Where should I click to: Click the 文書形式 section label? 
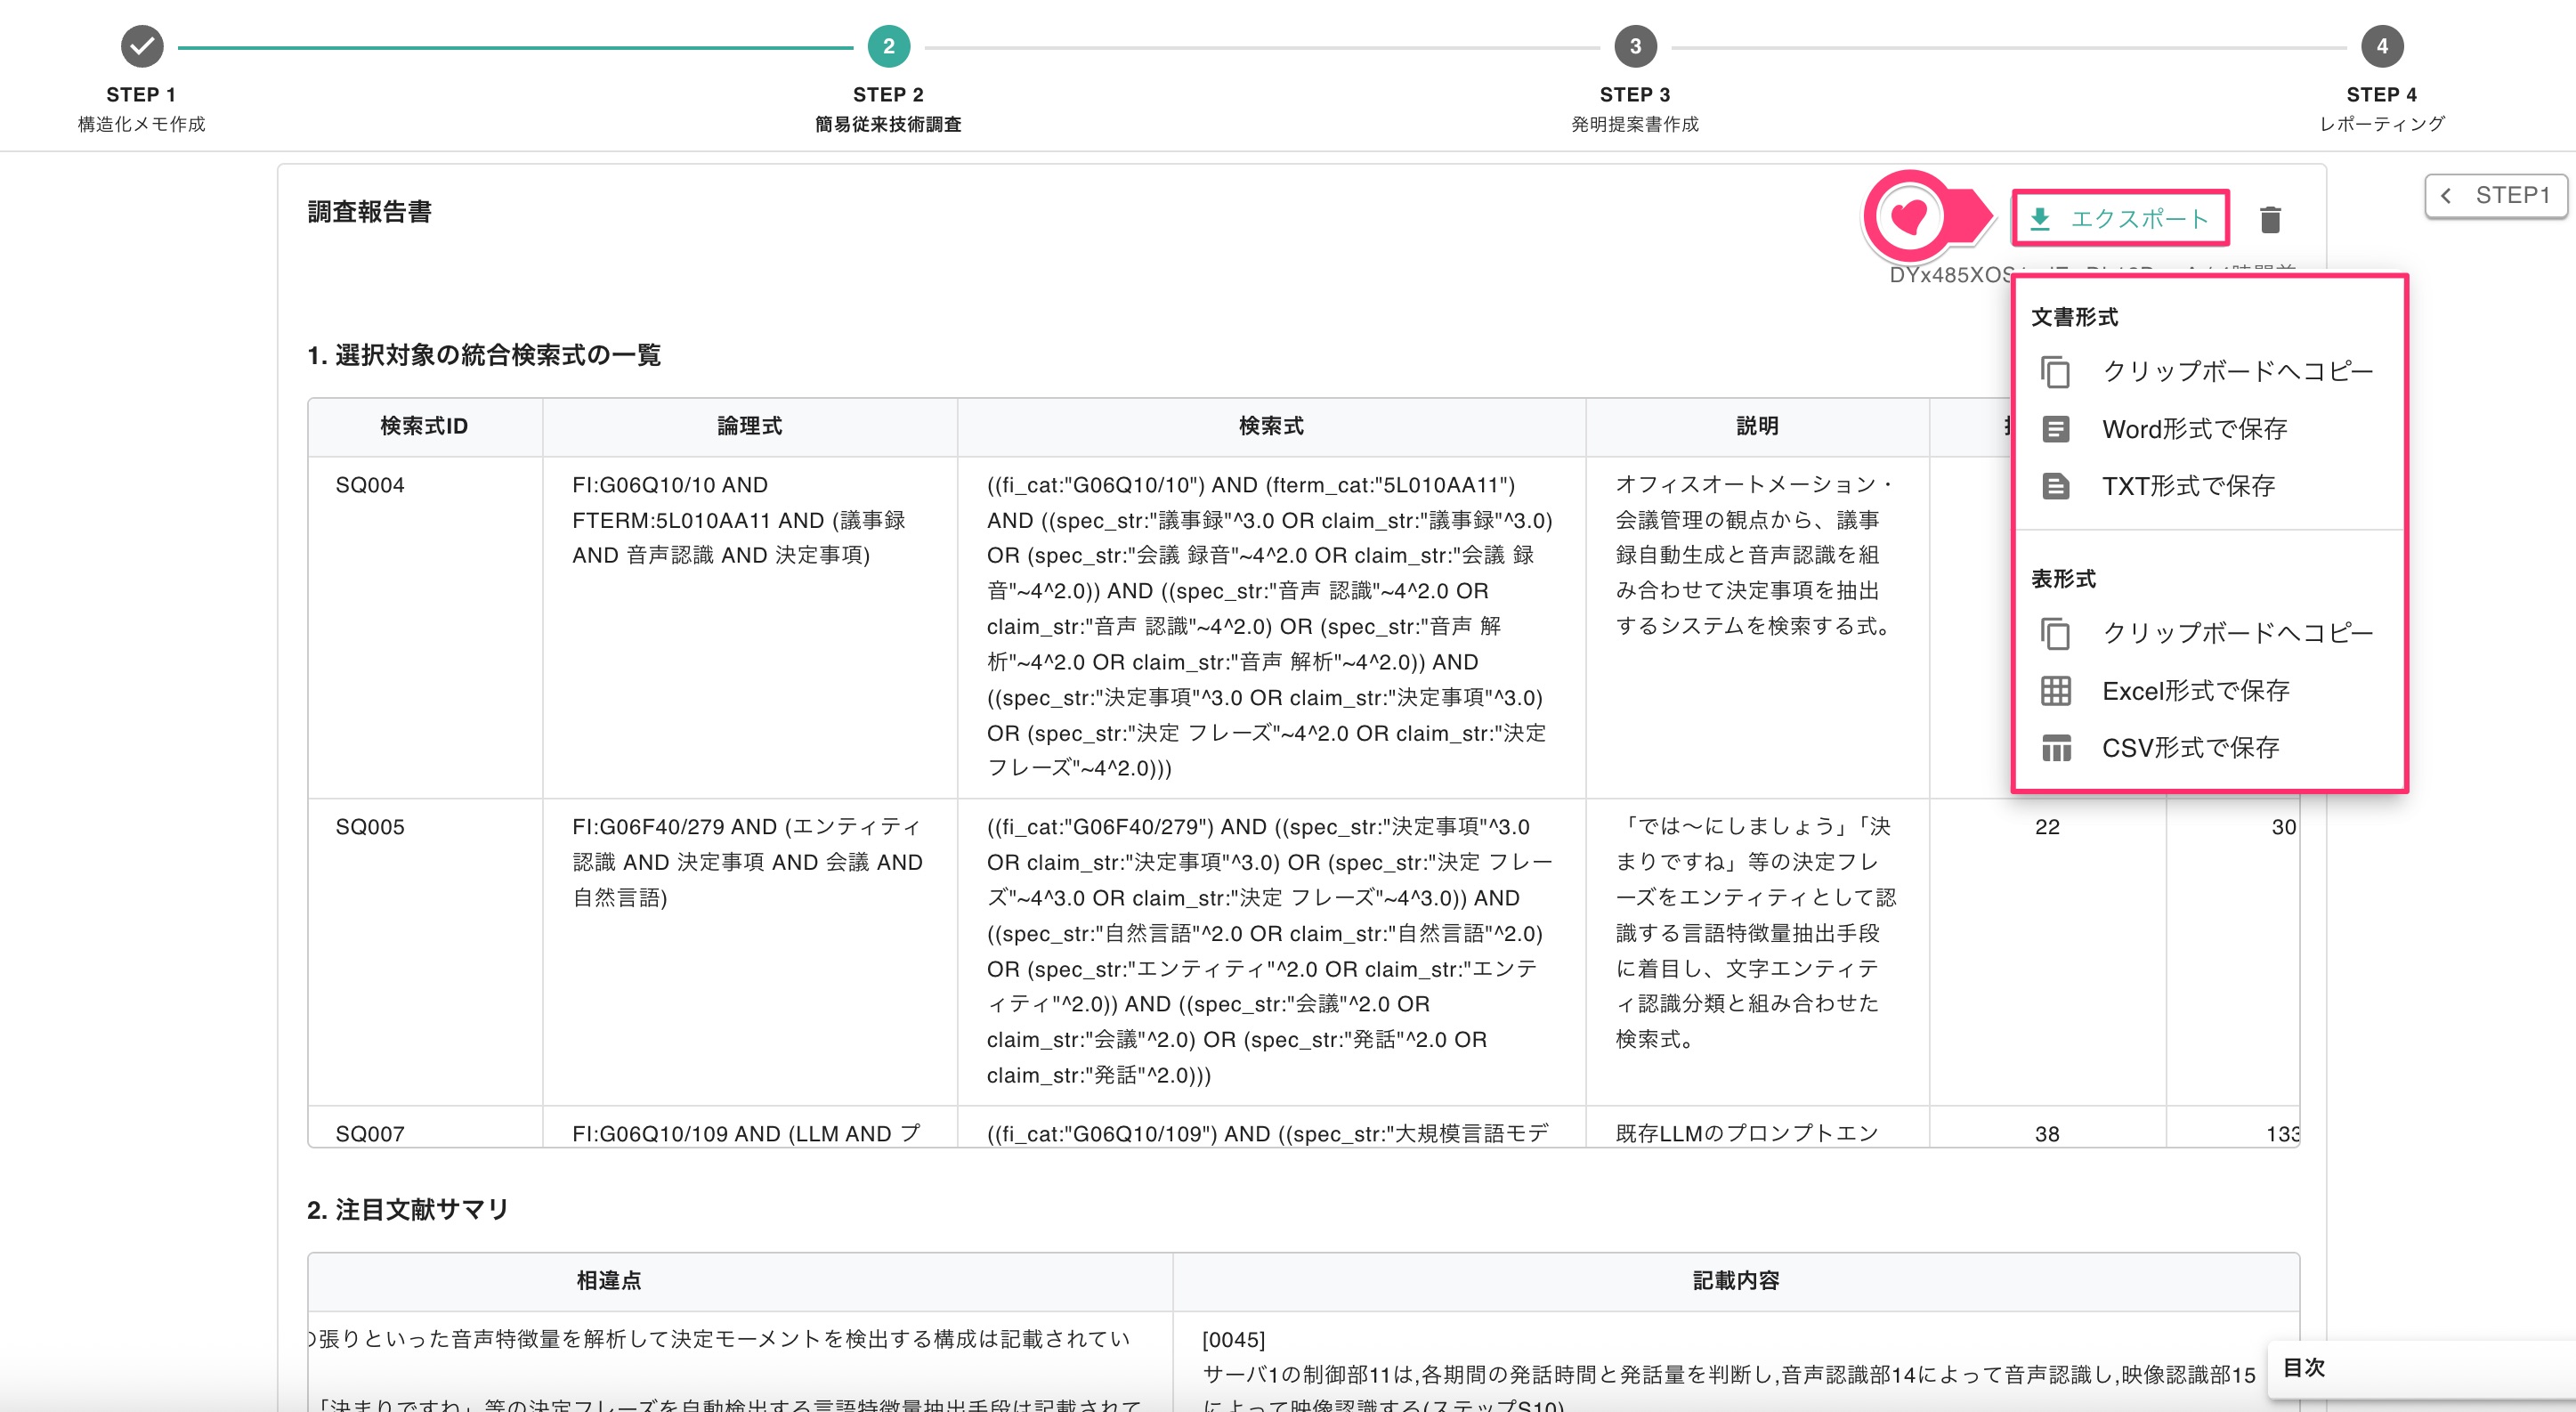click(2074, 317)
